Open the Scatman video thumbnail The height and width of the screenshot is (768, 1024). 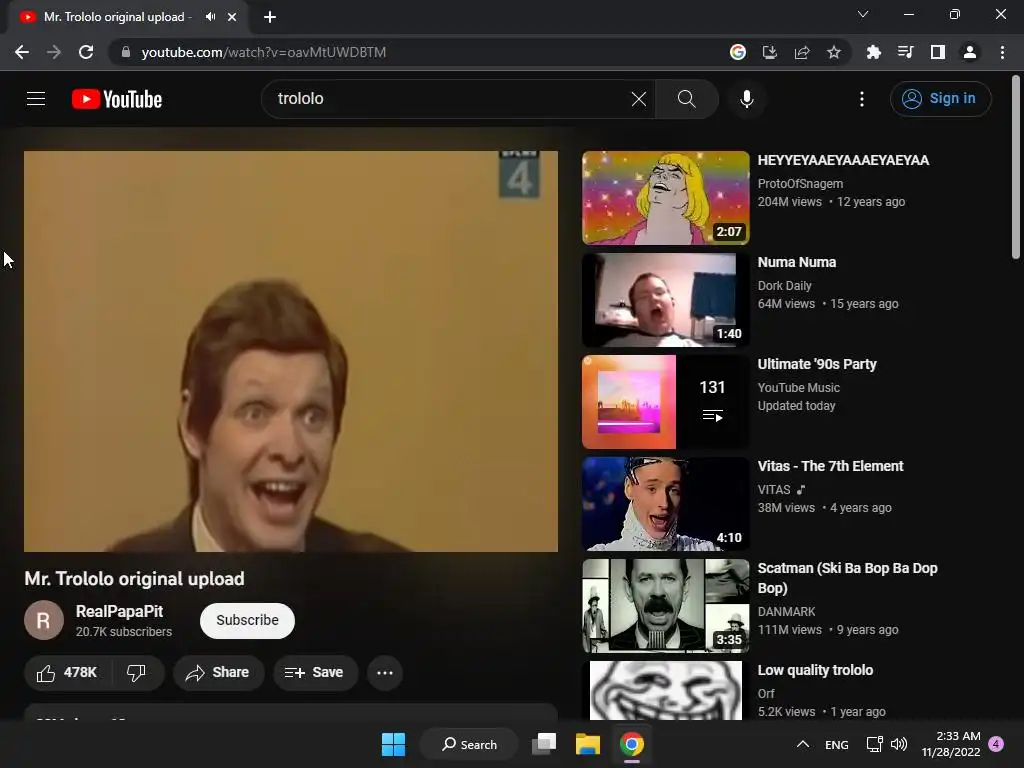pos(665,605)
